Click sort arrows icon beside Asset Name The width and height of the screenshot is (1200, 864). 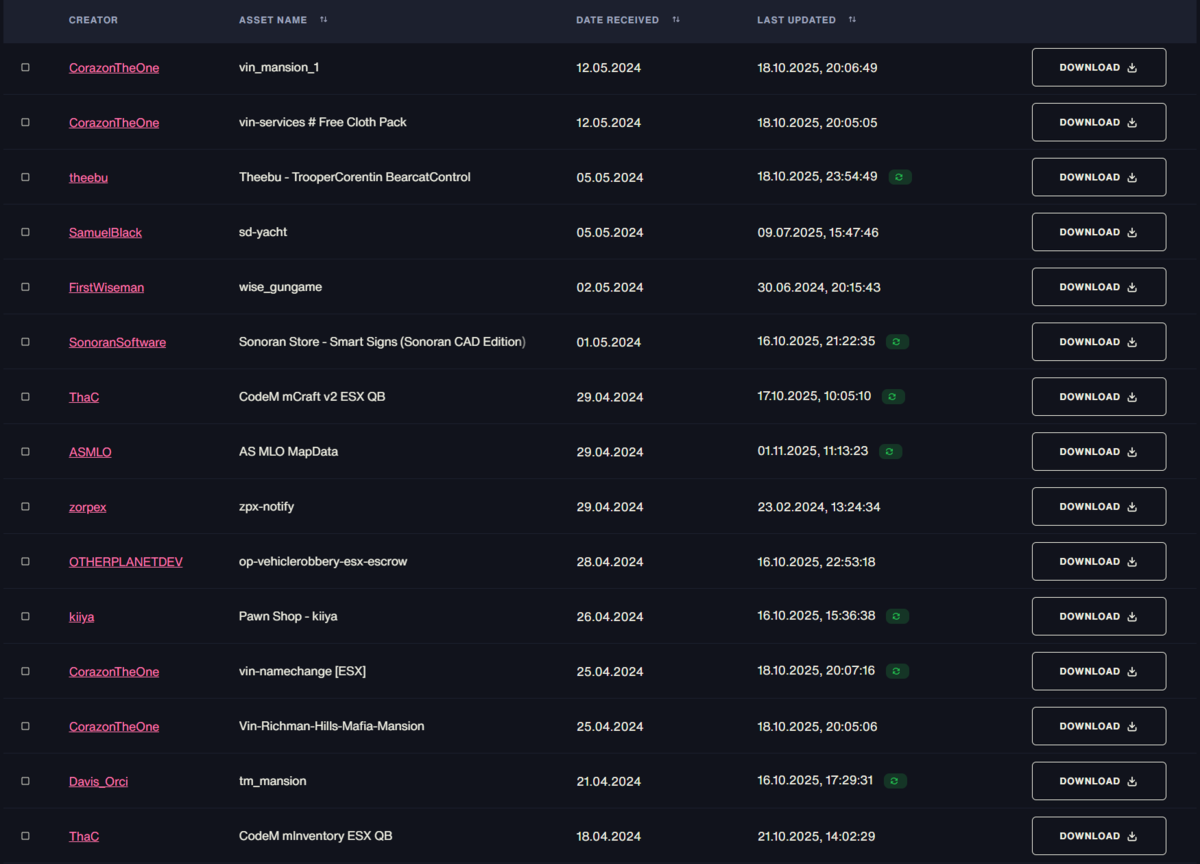(x=323, y=20)
